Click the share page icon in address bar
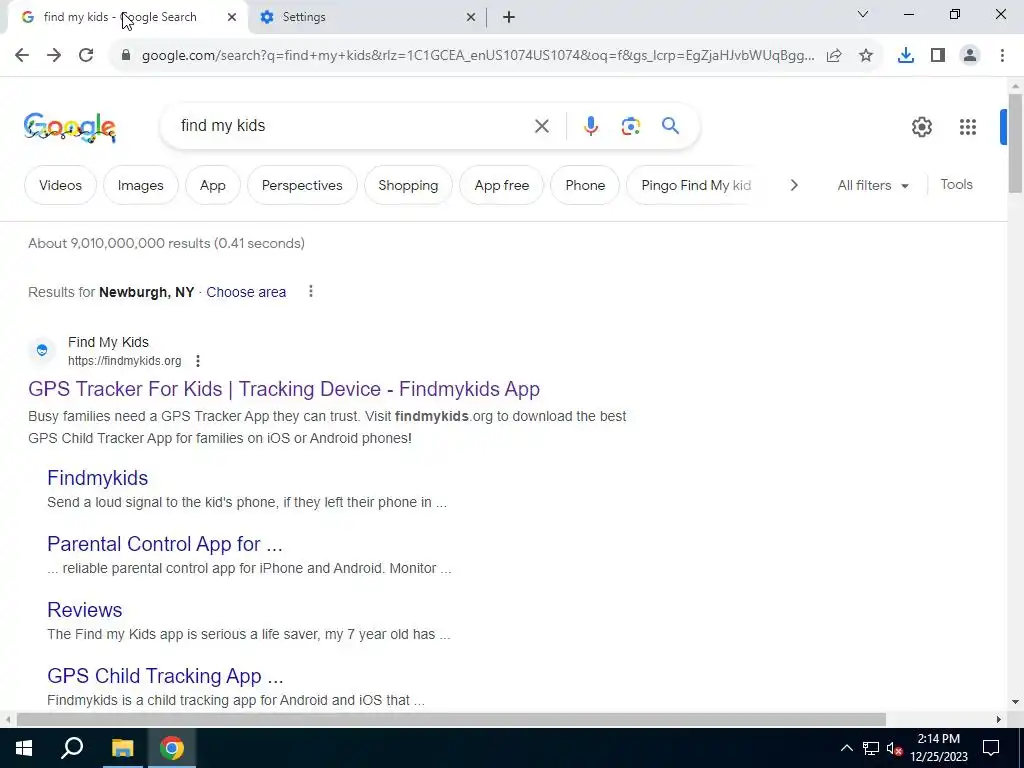1024x768 pixels. tap(834, 56)
